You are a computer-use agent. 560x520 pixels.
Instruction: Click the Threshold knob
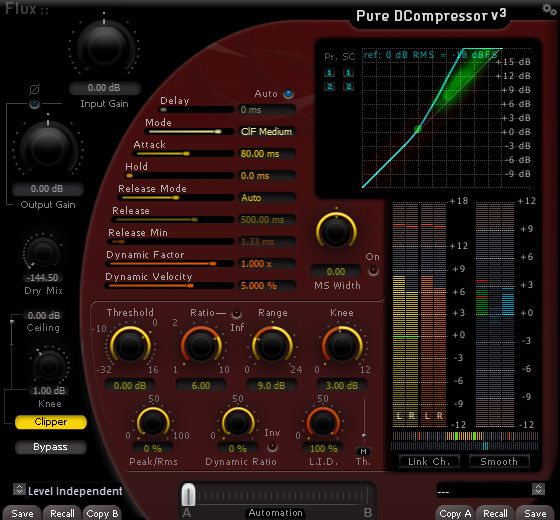click(130, 345)
